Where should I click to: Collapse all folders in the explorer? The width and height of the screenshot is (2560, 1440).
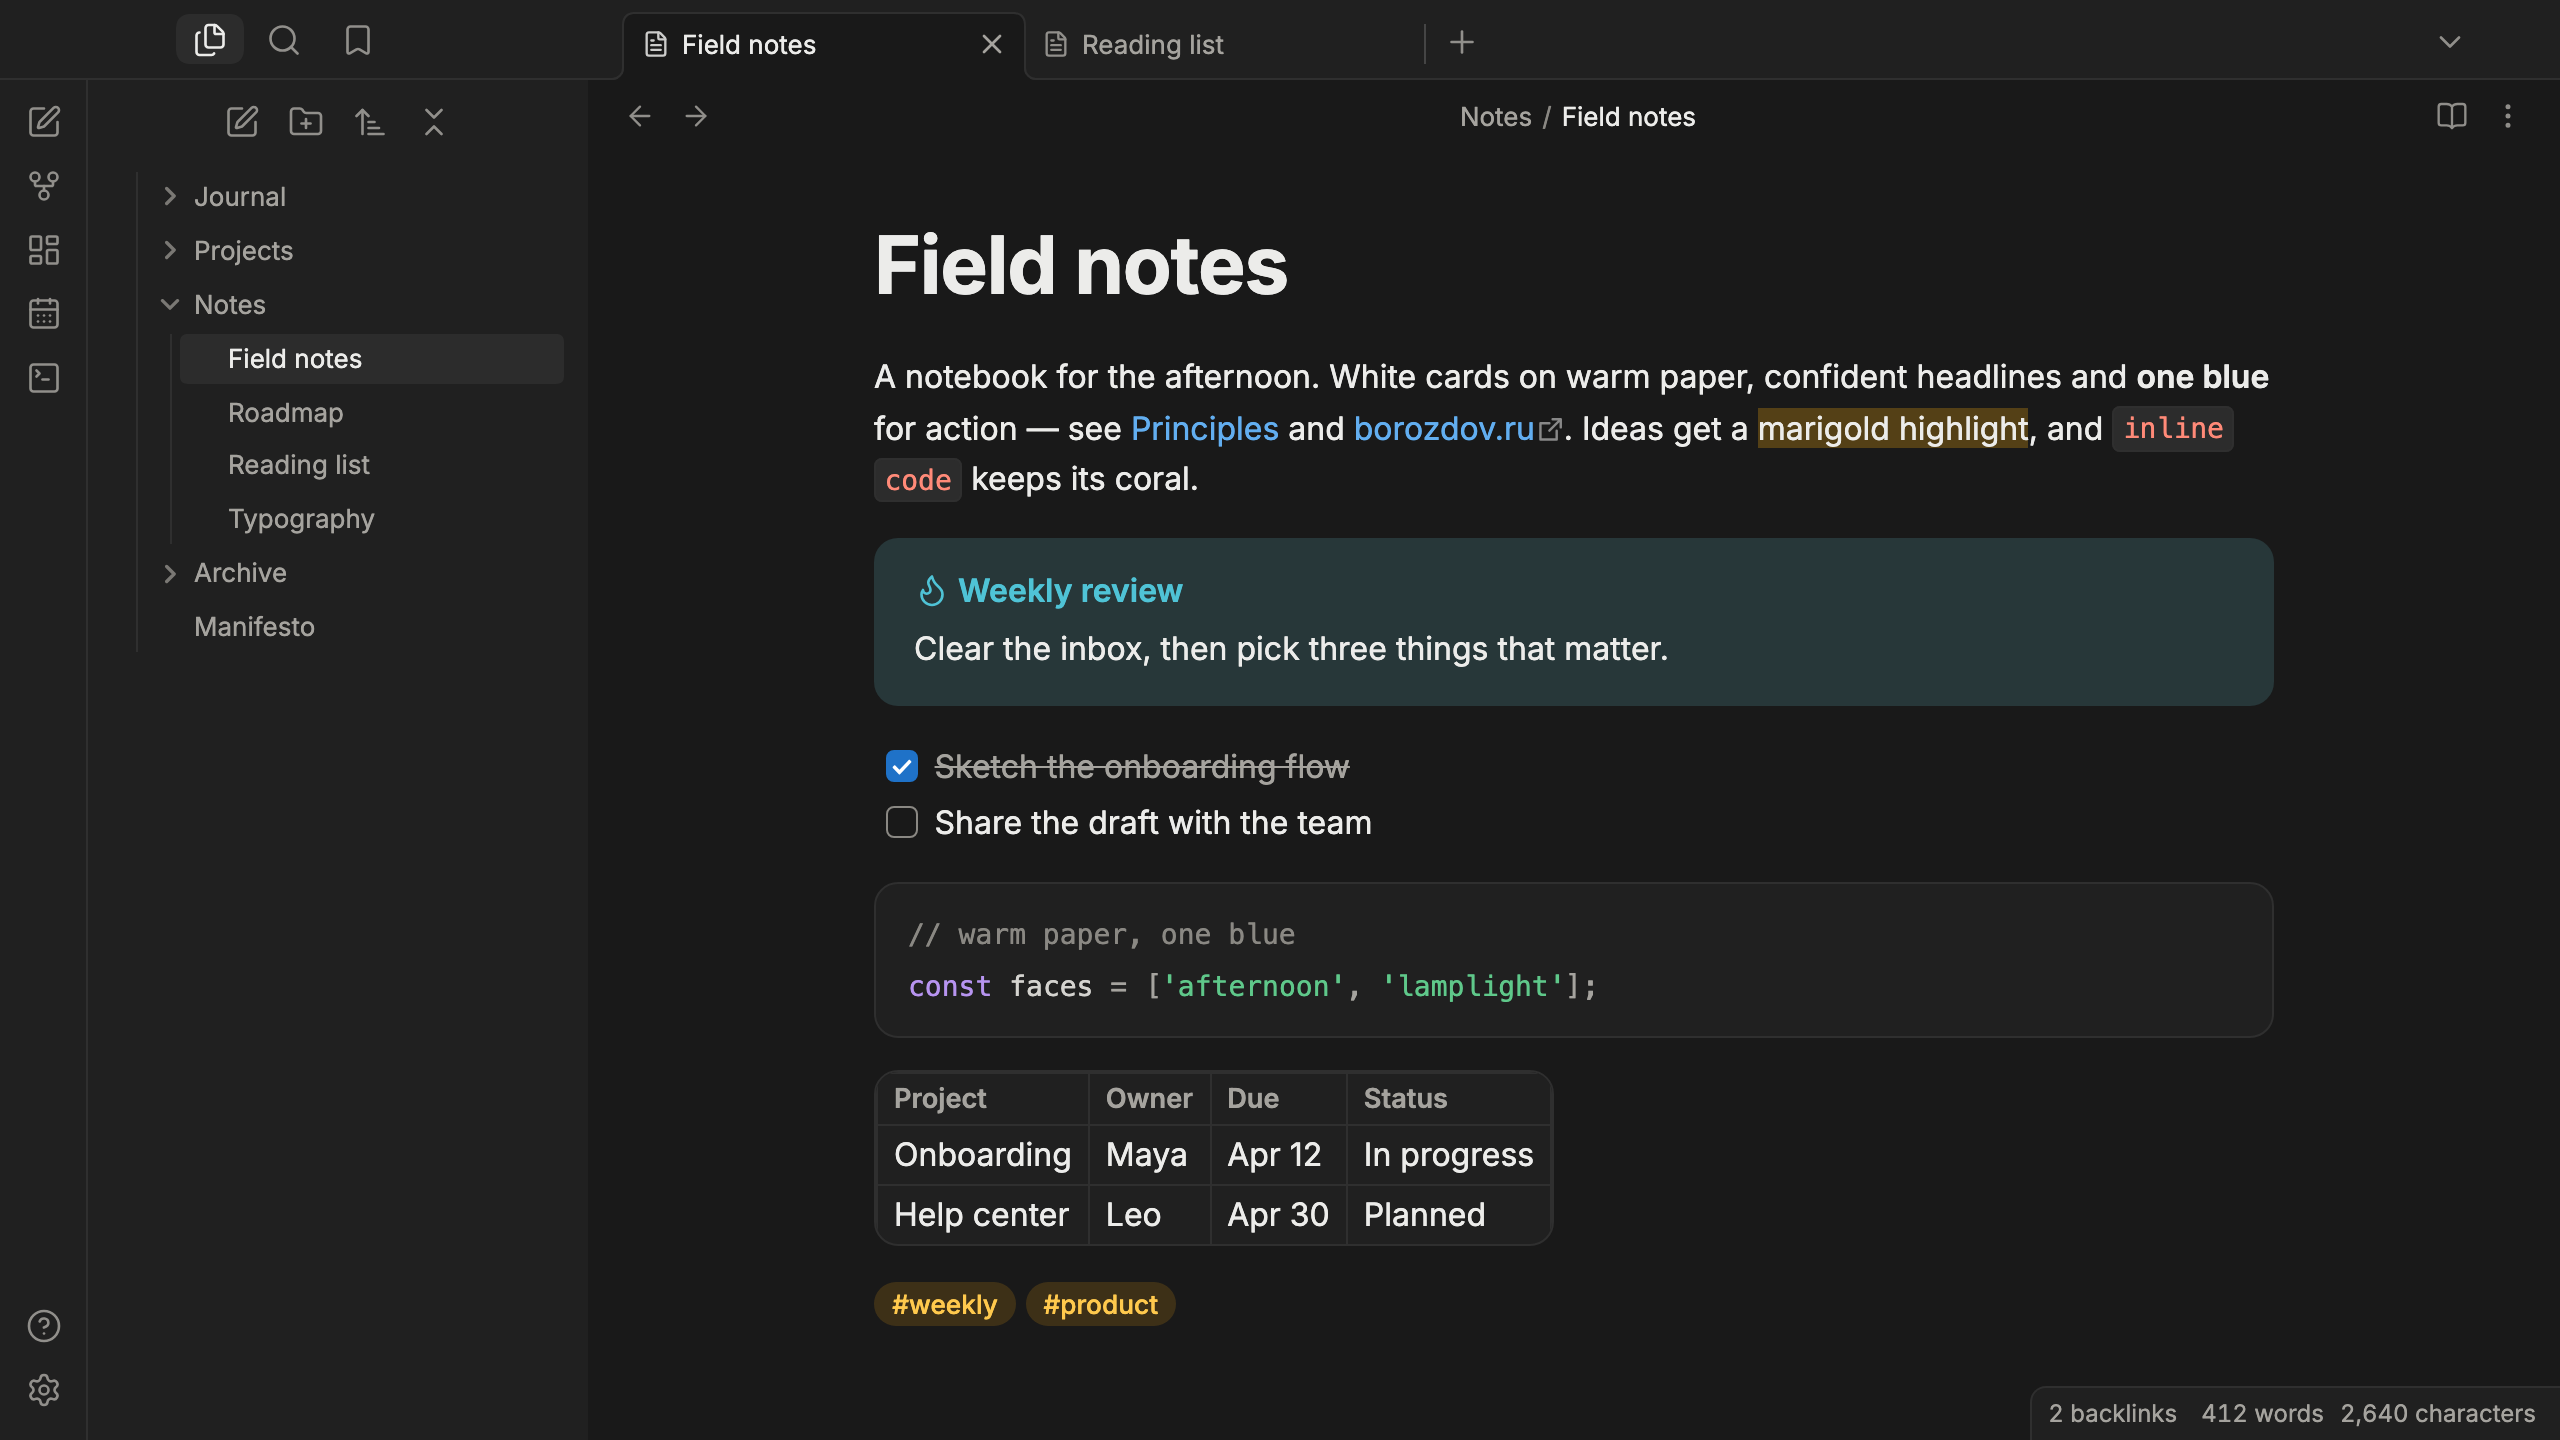(434, 122)
